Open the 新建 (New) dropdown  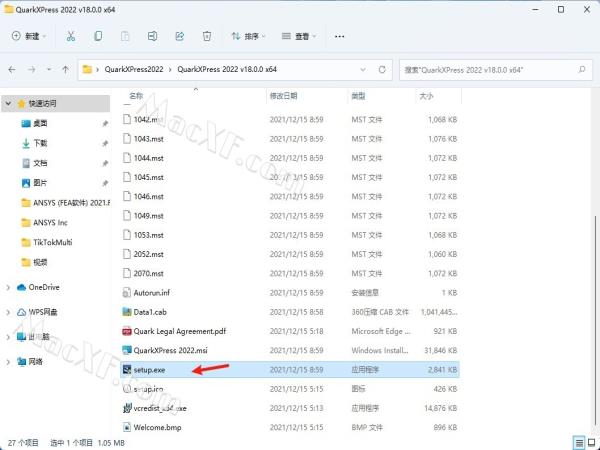[28, 36]
